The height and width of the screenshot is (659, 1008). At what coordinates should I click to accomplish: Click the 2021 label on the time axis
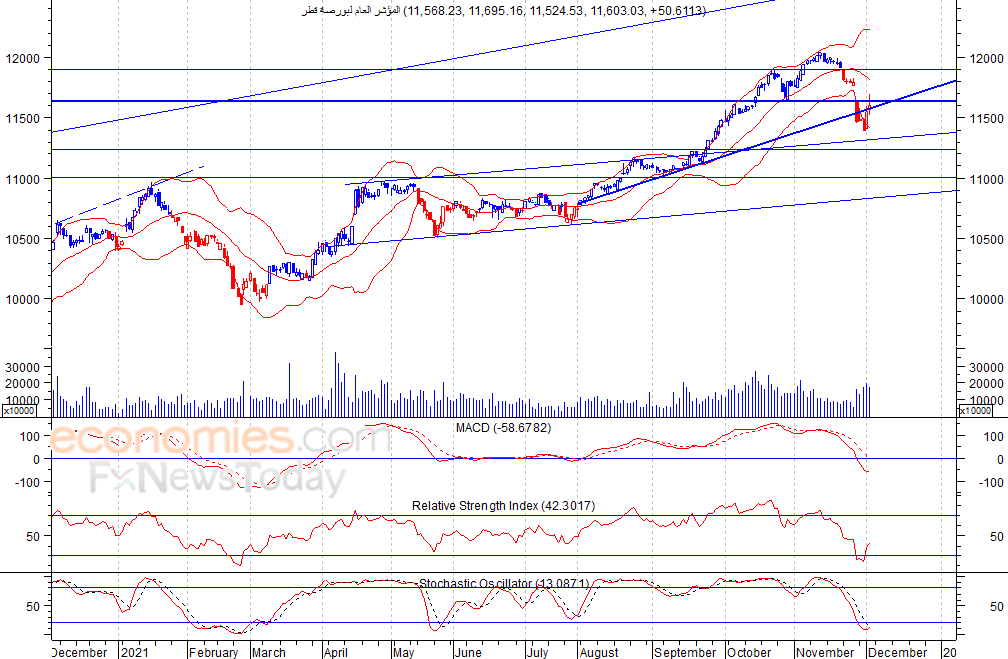pos(135,652)
